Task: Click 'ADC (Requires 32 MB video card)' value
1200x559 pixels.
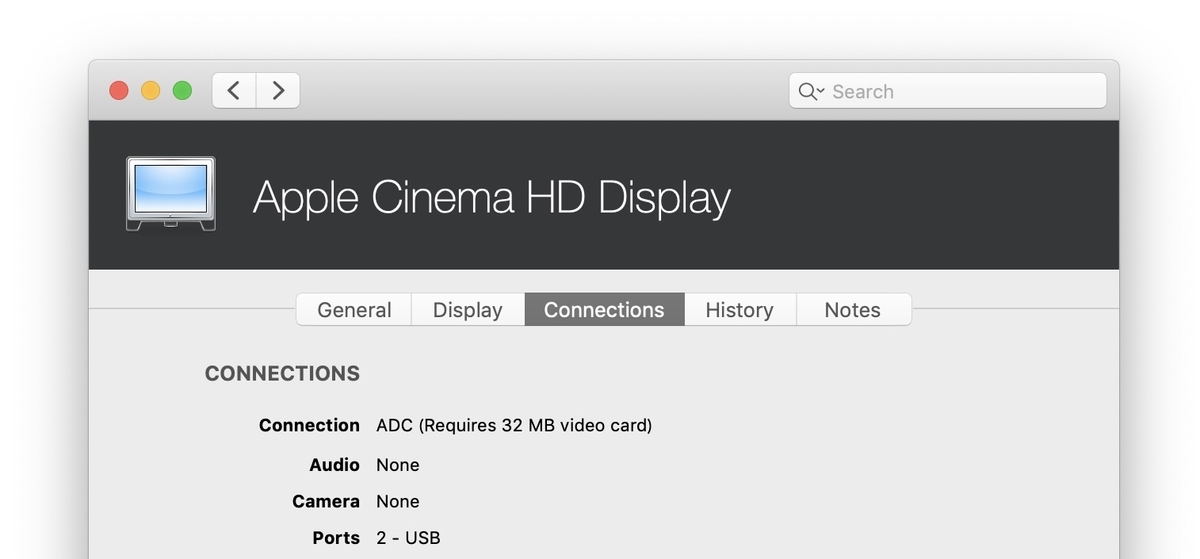Action: [514, 426]
